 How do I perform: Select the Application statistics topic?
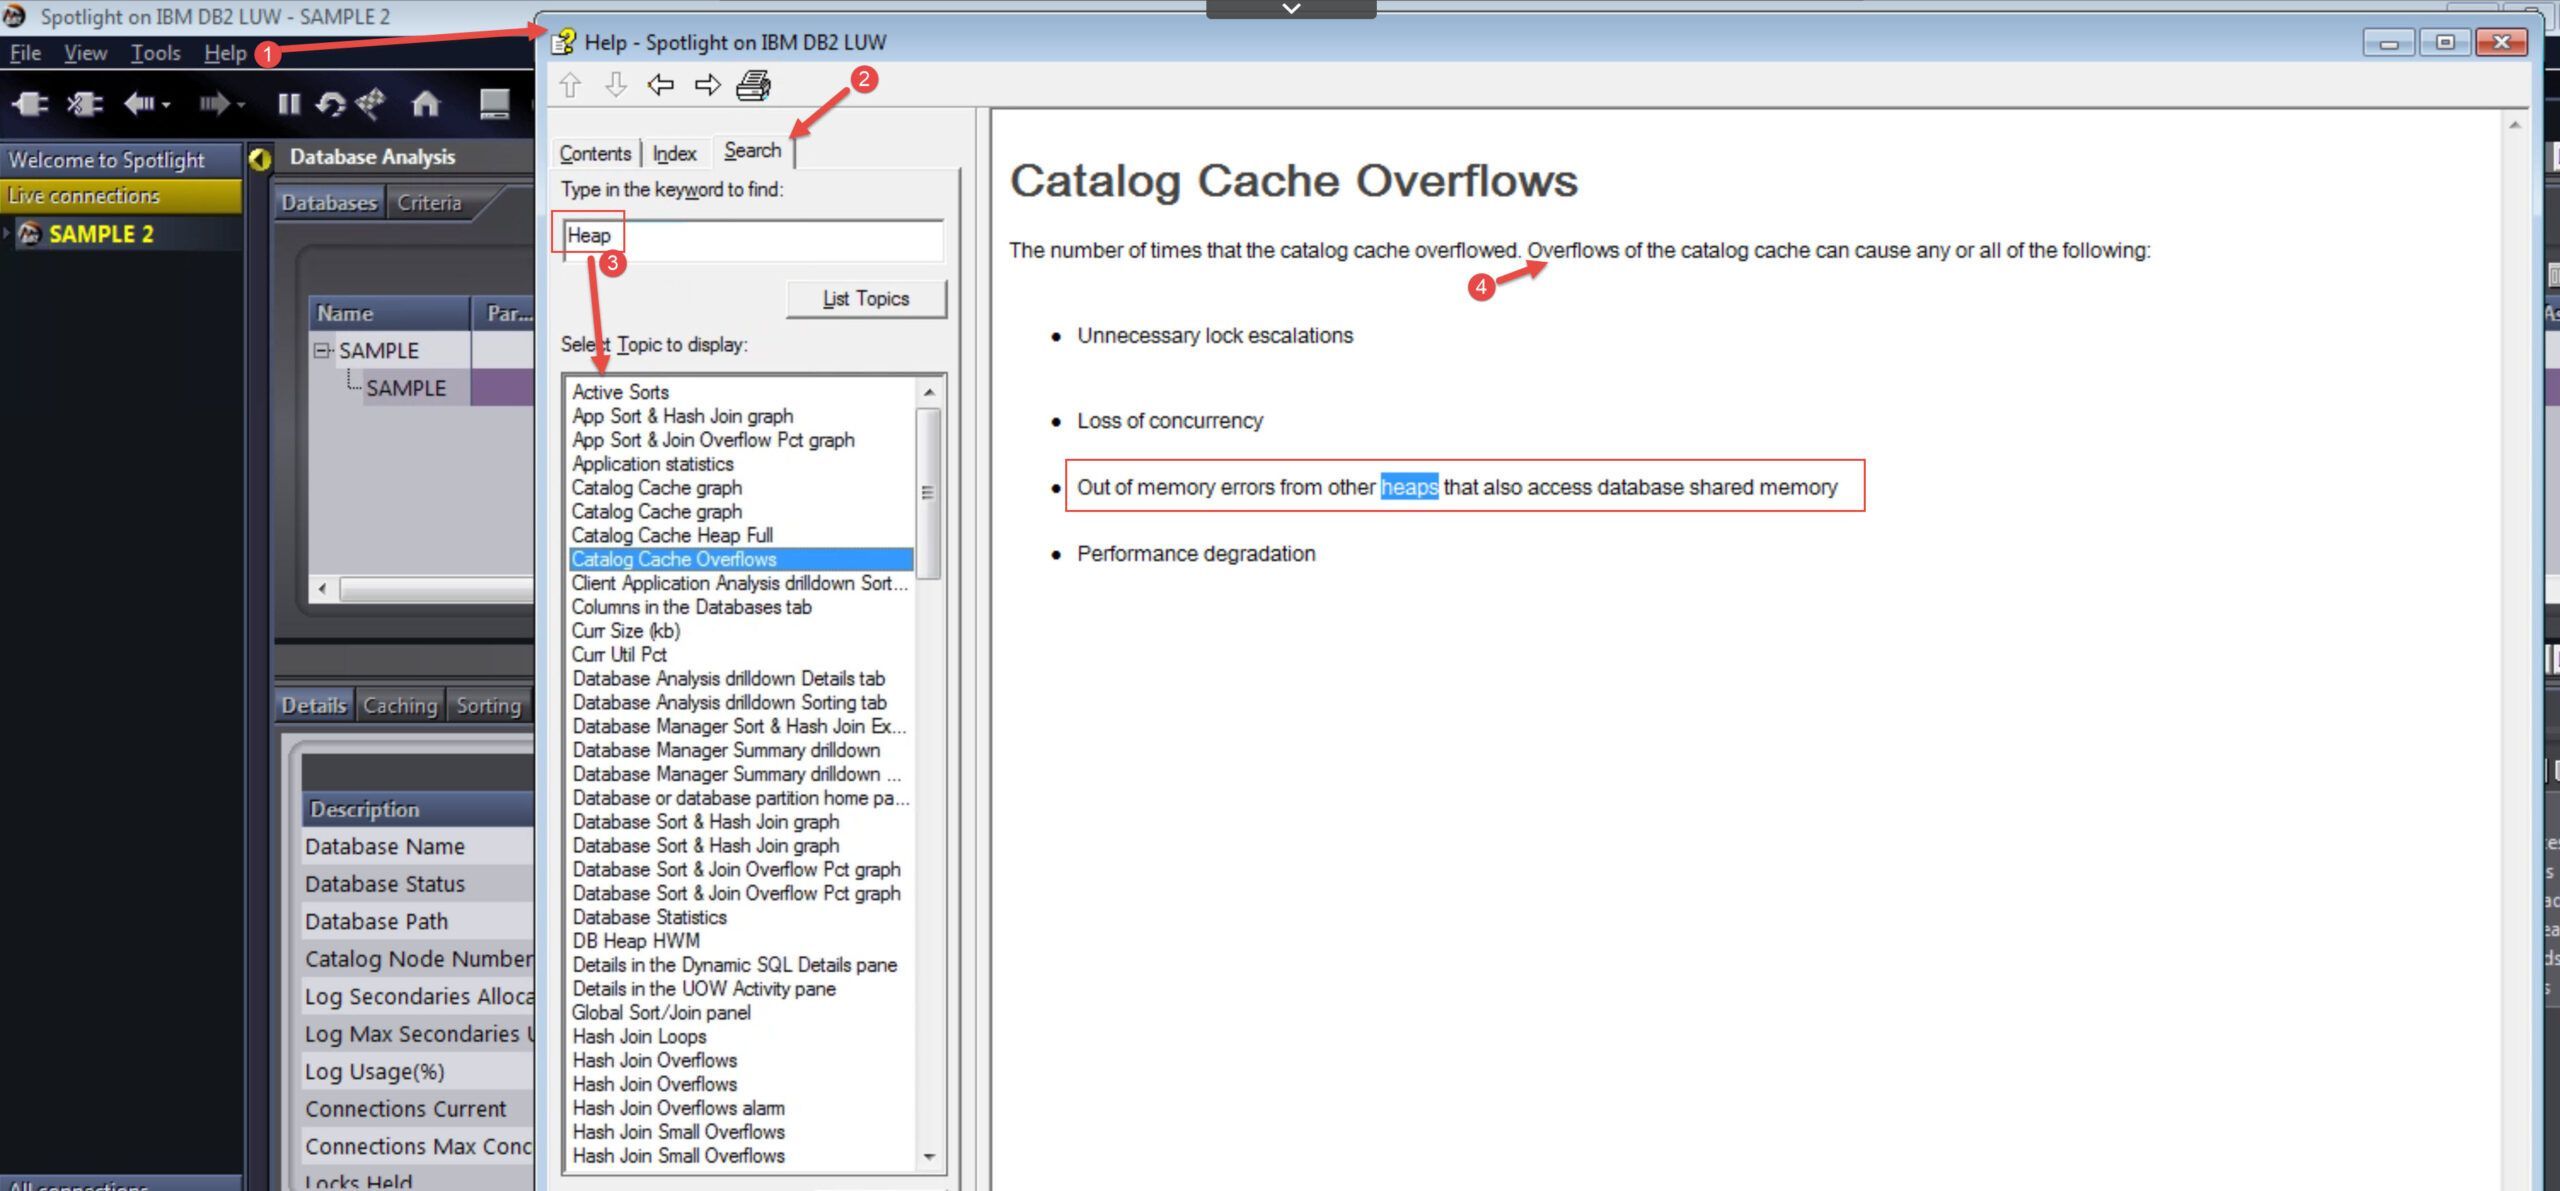click(x=652, y=464)
